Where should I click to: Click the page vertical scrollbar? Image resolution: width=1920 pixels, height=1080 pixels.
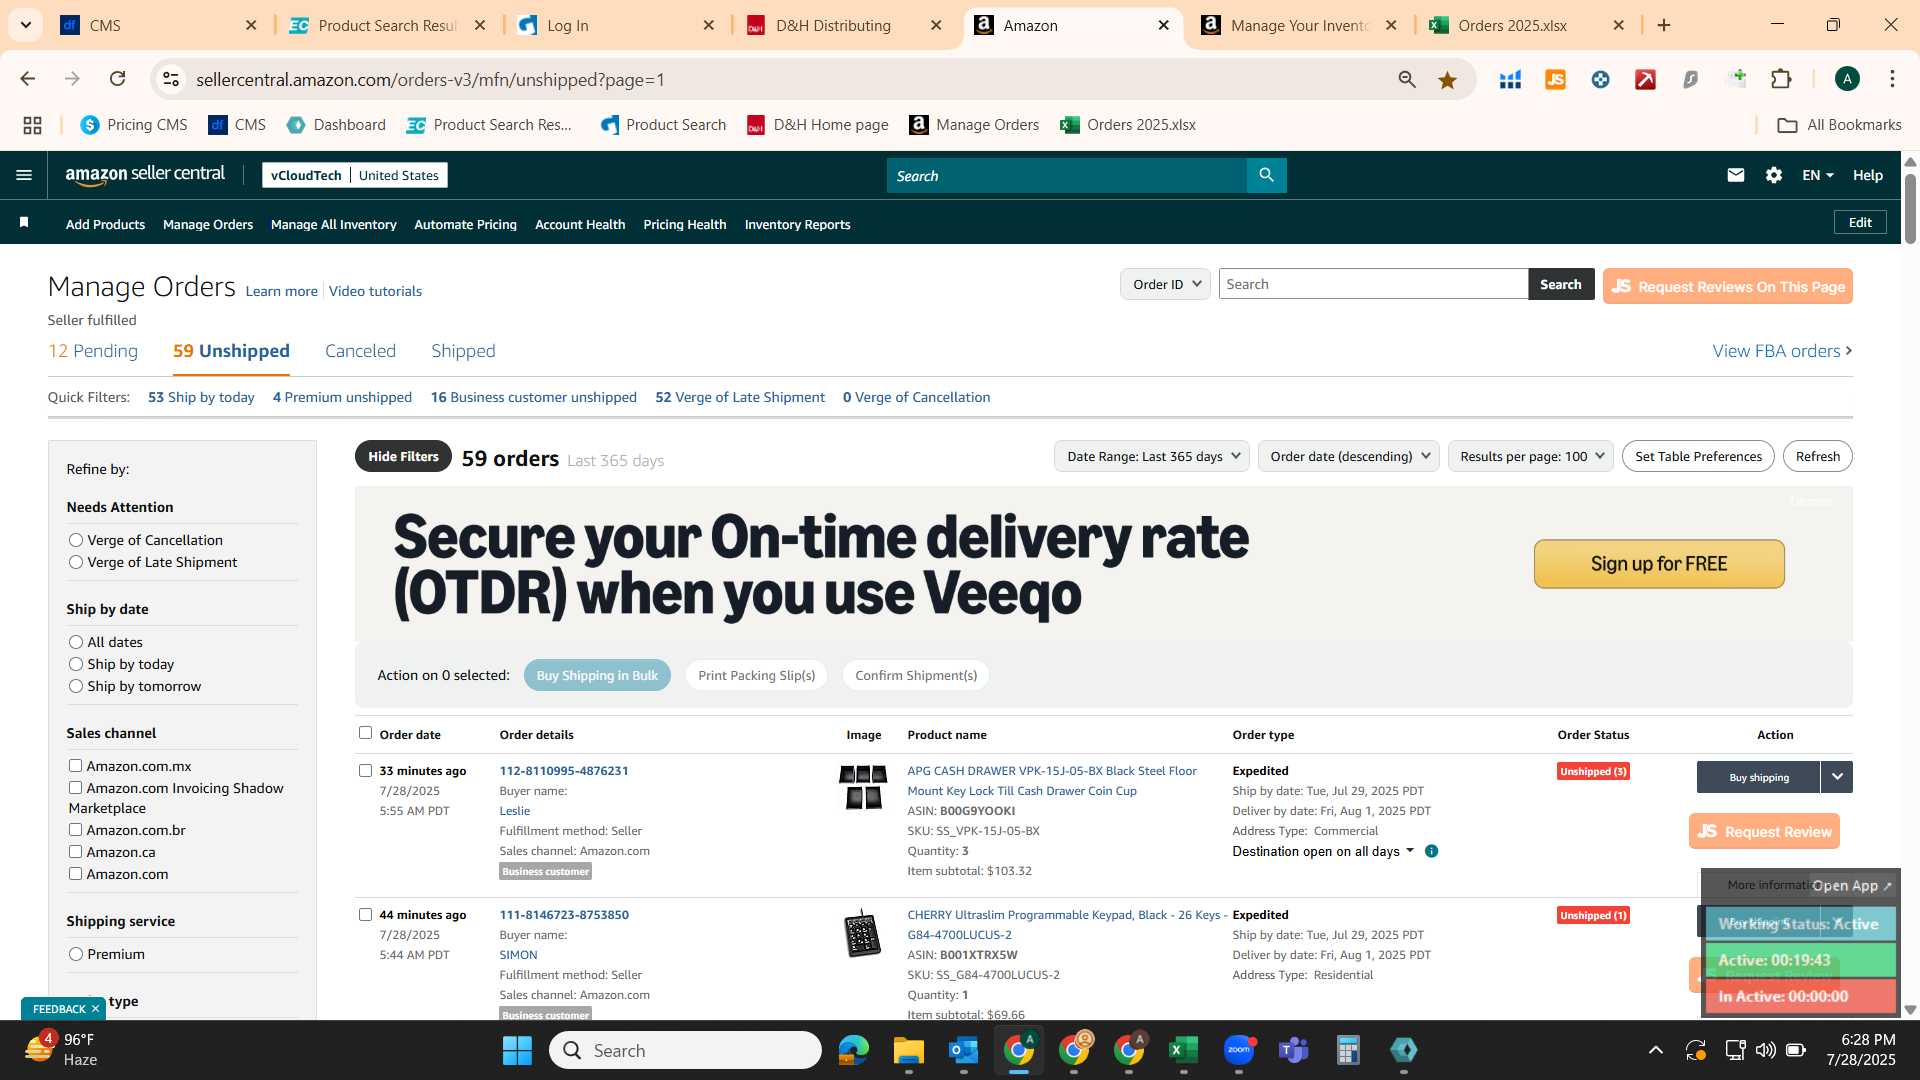pyautogui.click(x=1910, y=210)
